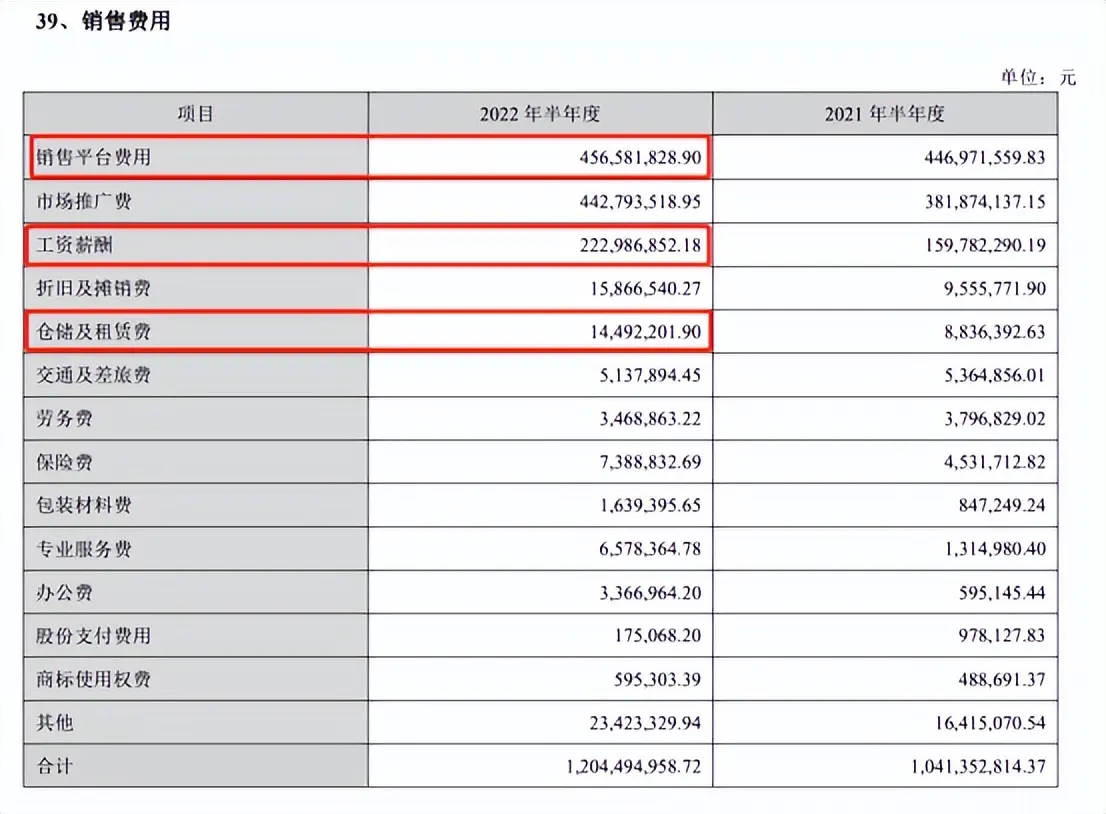Click the 销售费用 section heading
Image resolution: width=1106 pixels, height=814 pixels.
103,20
